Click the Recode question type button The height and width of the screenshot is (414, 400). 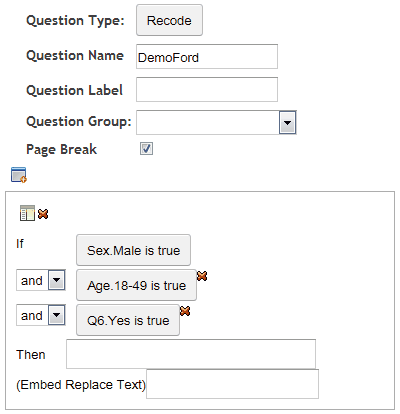point(169,20)
